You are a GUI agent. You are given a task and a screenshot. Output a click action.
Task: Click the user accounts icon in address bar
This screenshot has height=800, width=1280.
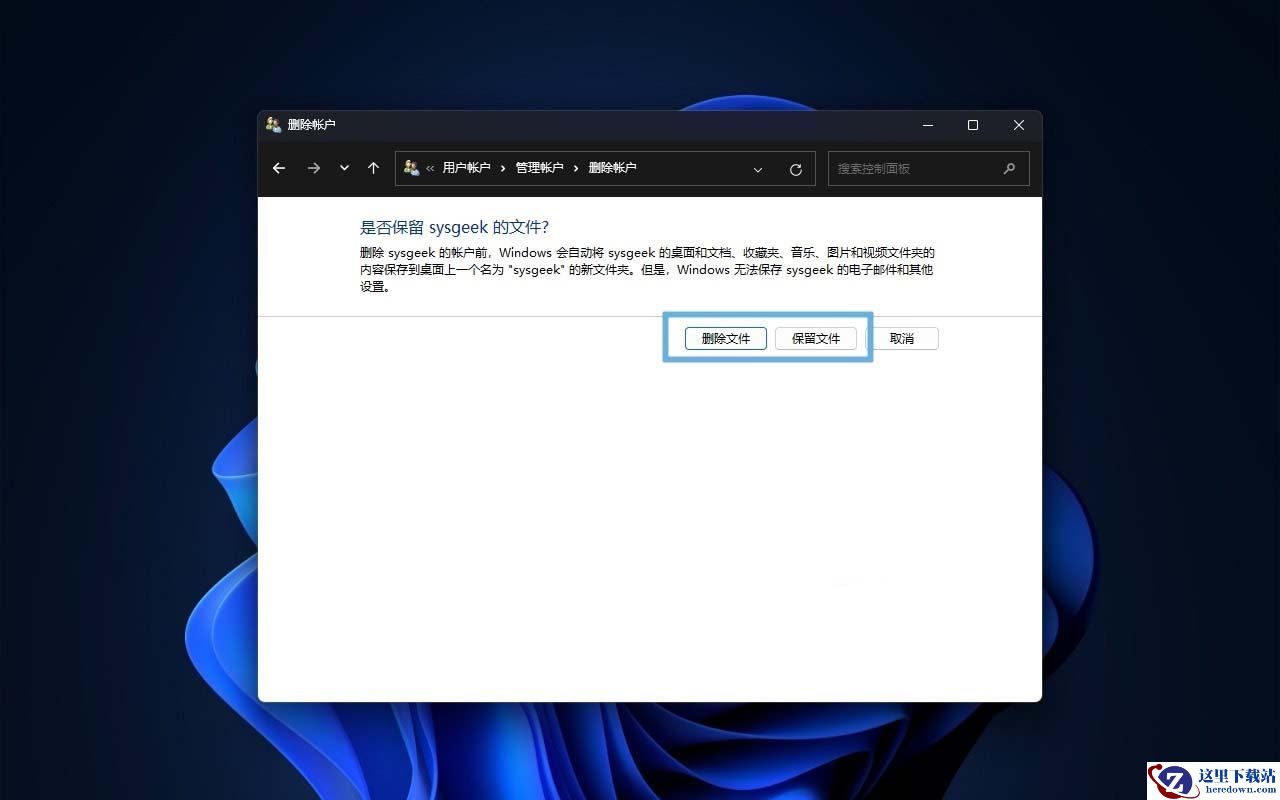click(x=411, y=168)
